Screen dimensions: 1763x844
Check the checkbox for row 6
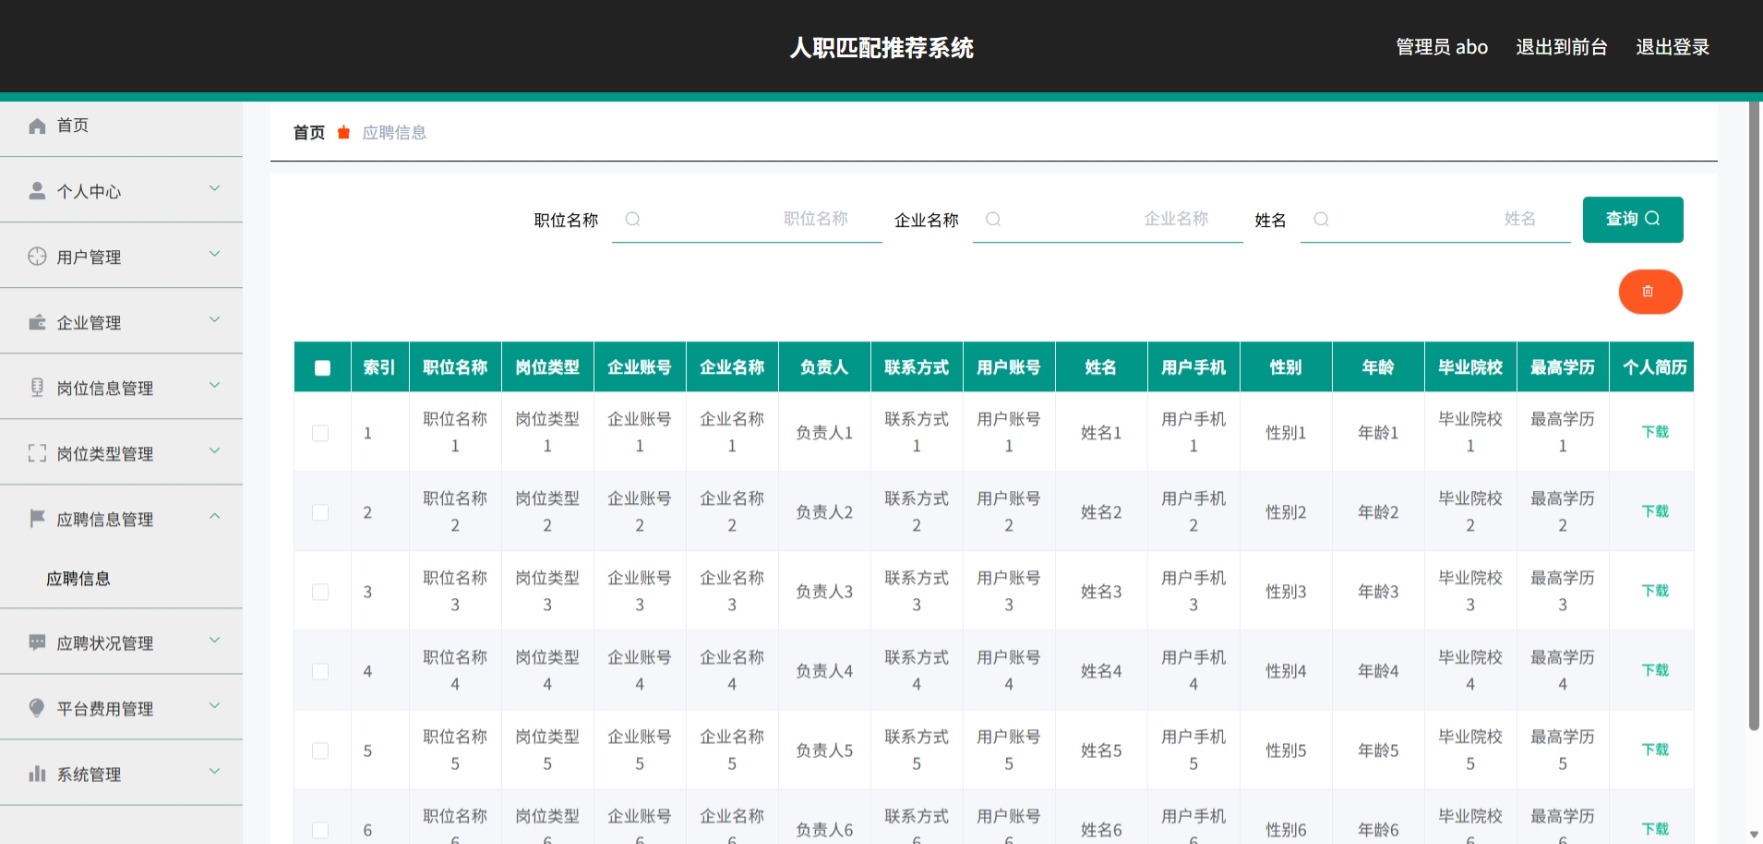(x=320, y=830)
